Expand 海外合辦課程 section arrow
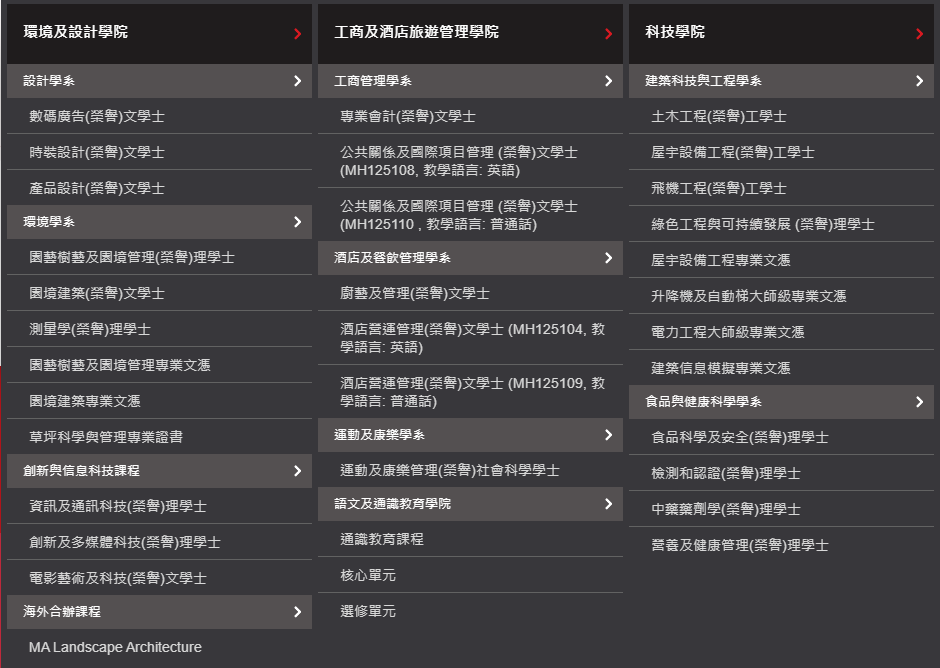 tap(297, 612)
